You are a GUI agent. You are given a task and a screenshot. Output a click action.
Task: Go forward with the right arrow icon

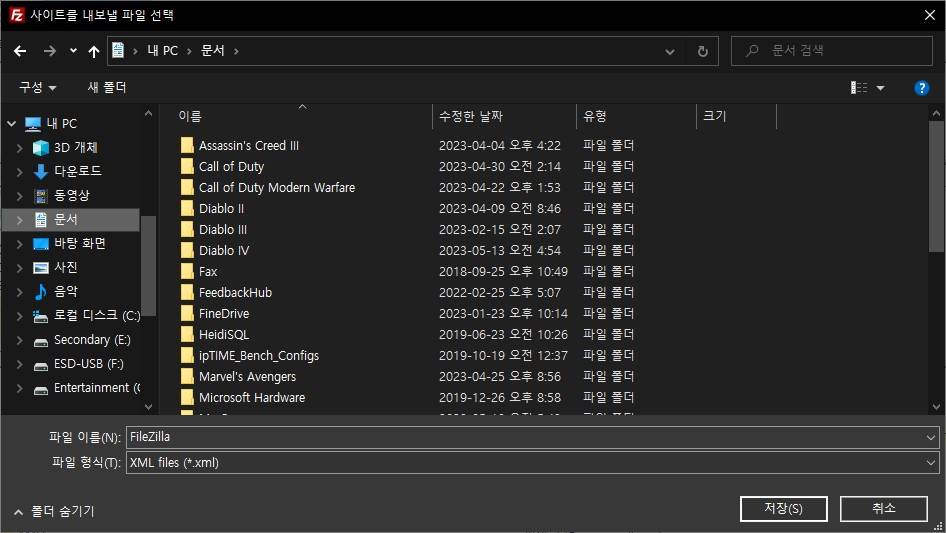tap(49, 51)
